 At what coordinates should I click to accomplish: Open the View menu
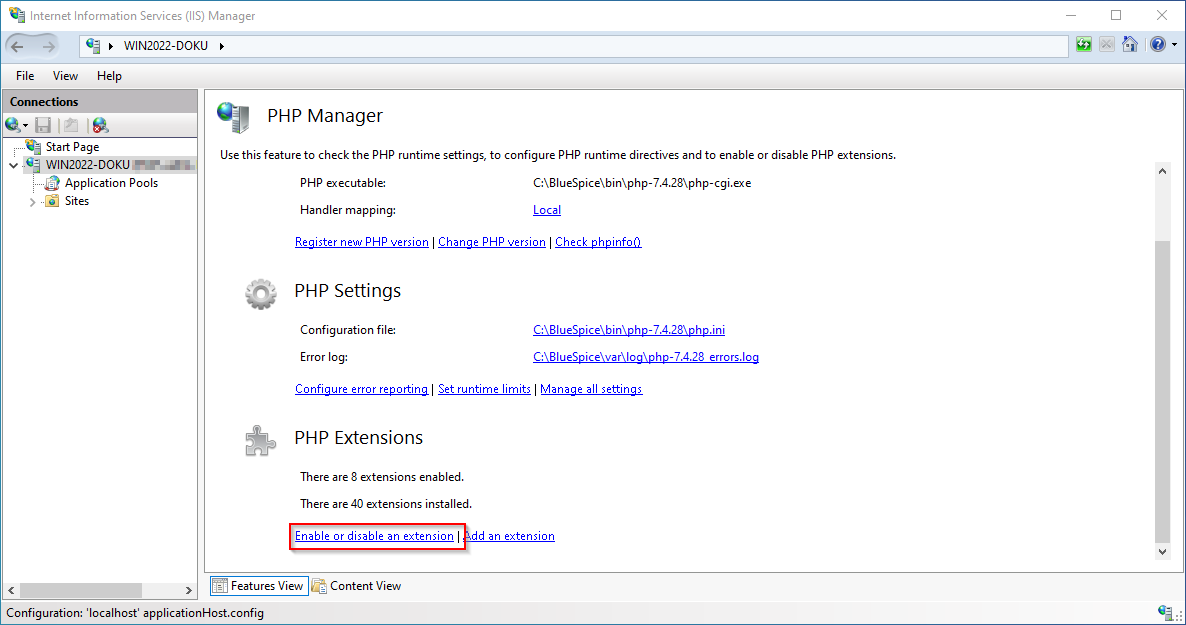65,76
